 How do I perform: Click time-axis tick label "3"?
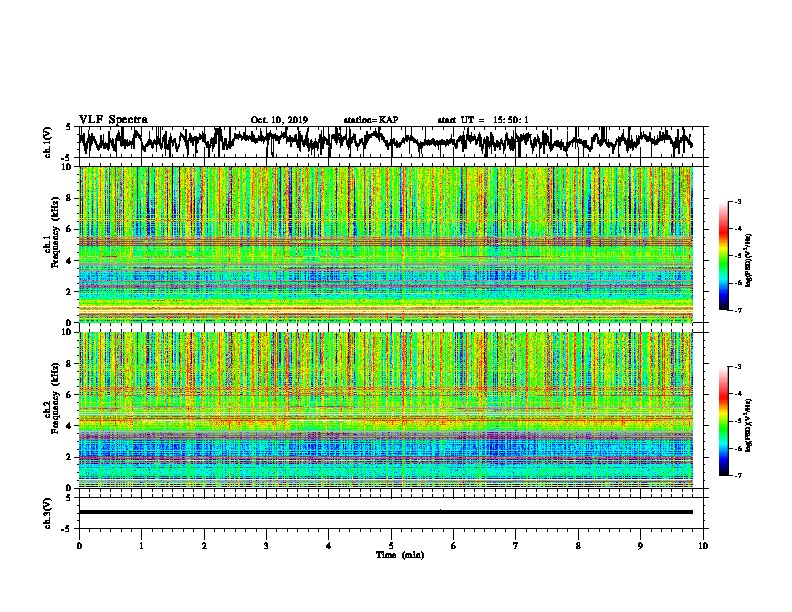pos(266,546)
